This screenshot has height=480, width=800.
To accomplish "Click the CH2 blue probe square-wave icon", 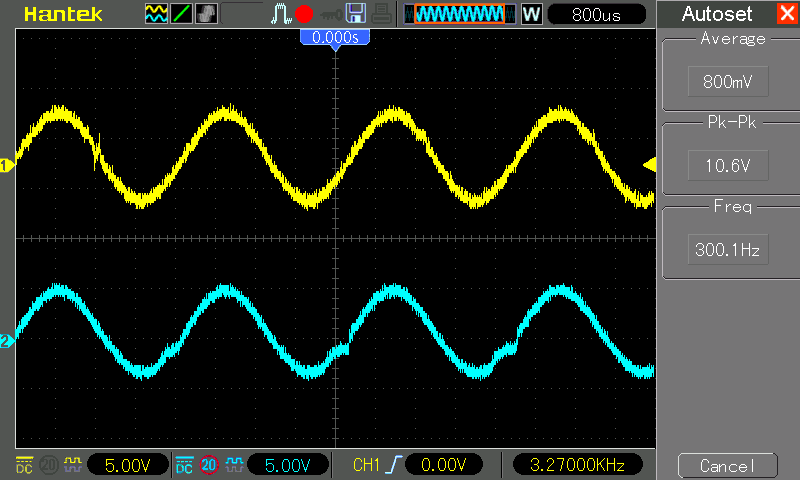I will pyautogui.click(x=234, y=464).
